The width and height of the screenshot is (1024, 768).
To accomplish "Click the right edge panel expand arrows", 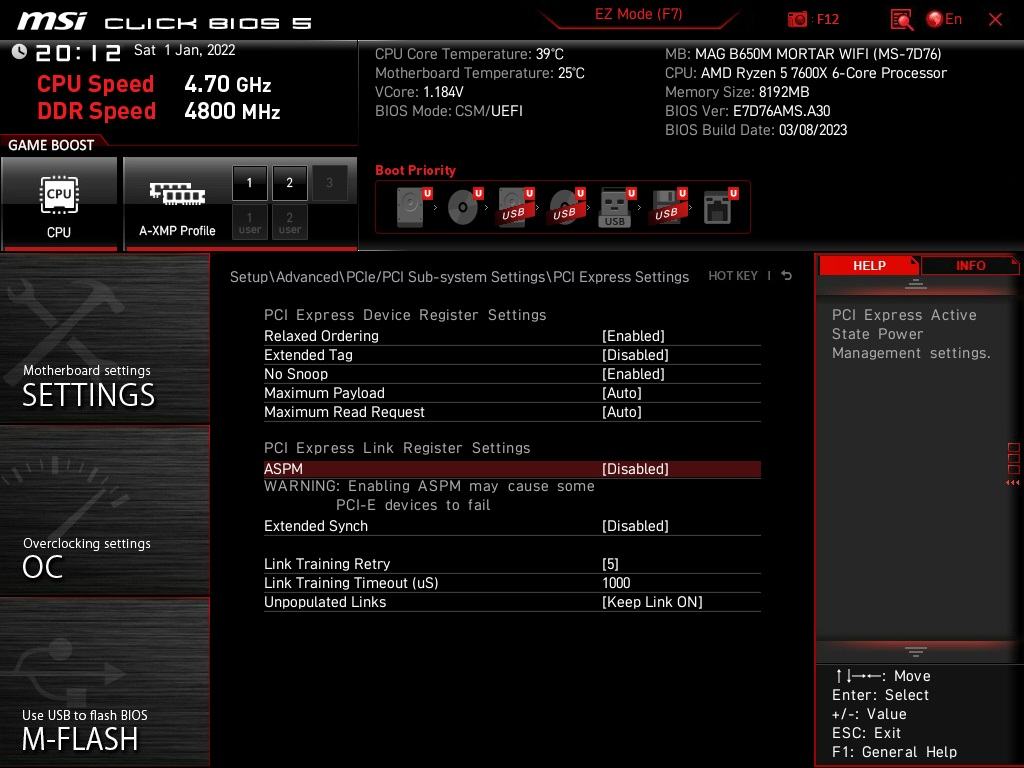I will pos(1013,483).
